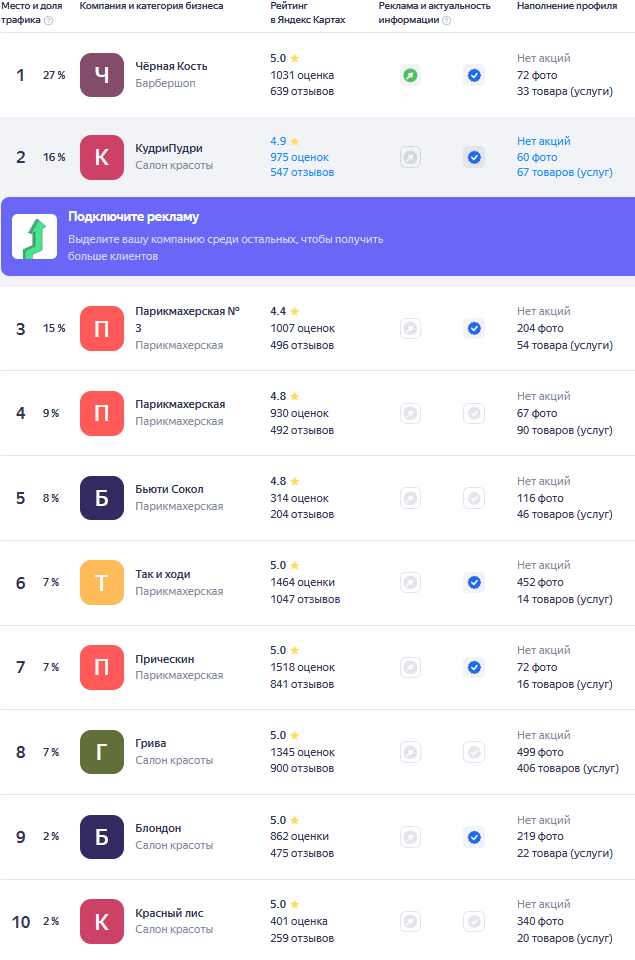Image resolution: width=635 pixels, height=960 pixels.
Task: Click the grey verified badge for Грива
Action: [x=474, y=752]
